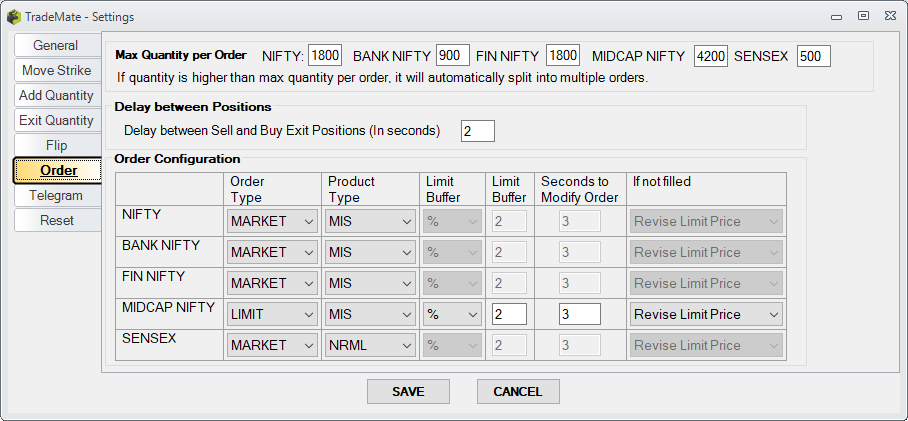Click the delay between positions seconds field

[478, 131]
